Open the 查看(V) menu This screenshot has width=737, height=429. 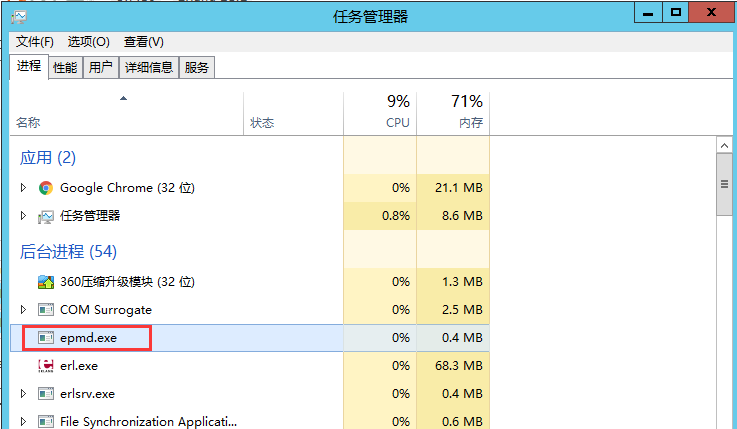tap(143, 42)
